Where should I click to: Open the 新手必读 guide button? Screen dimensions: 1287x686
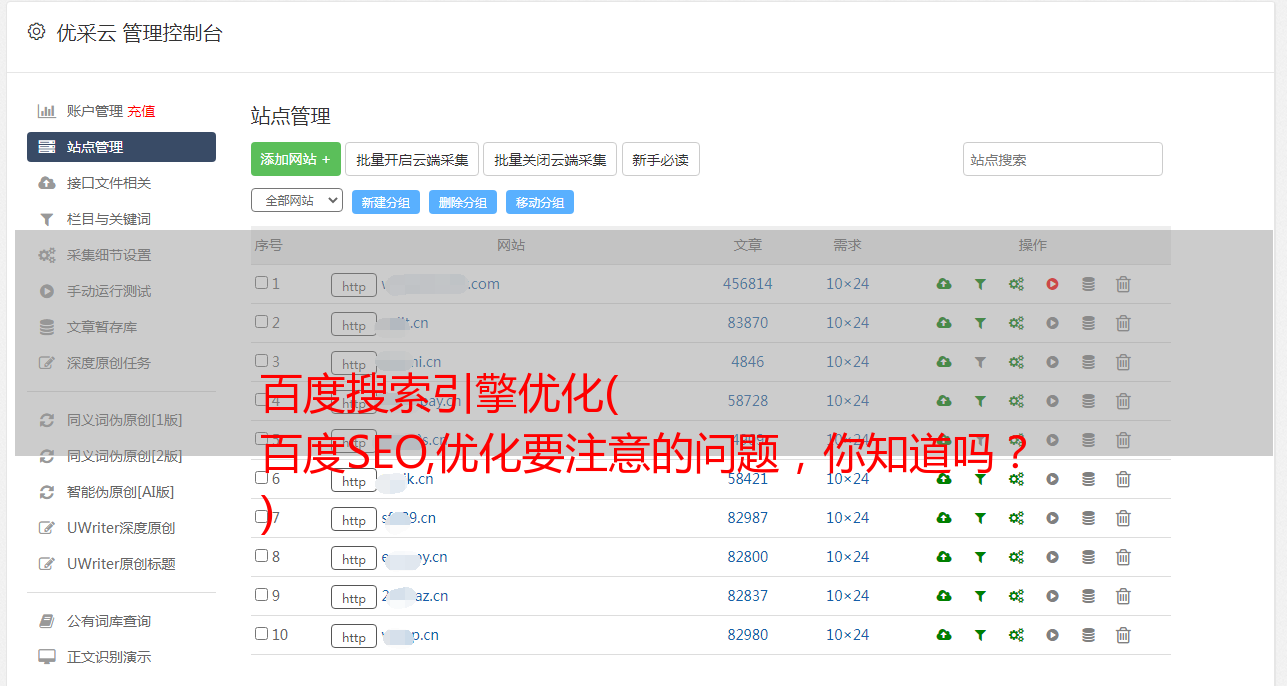[x=660, y=159]
